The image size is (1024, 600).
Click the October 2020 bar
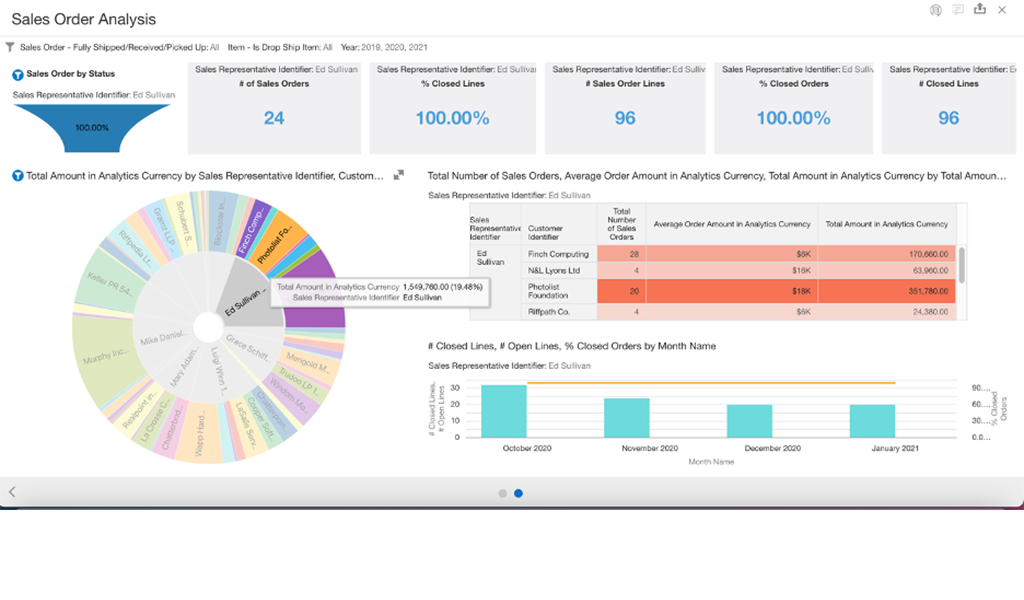click(x=504, y=411)
